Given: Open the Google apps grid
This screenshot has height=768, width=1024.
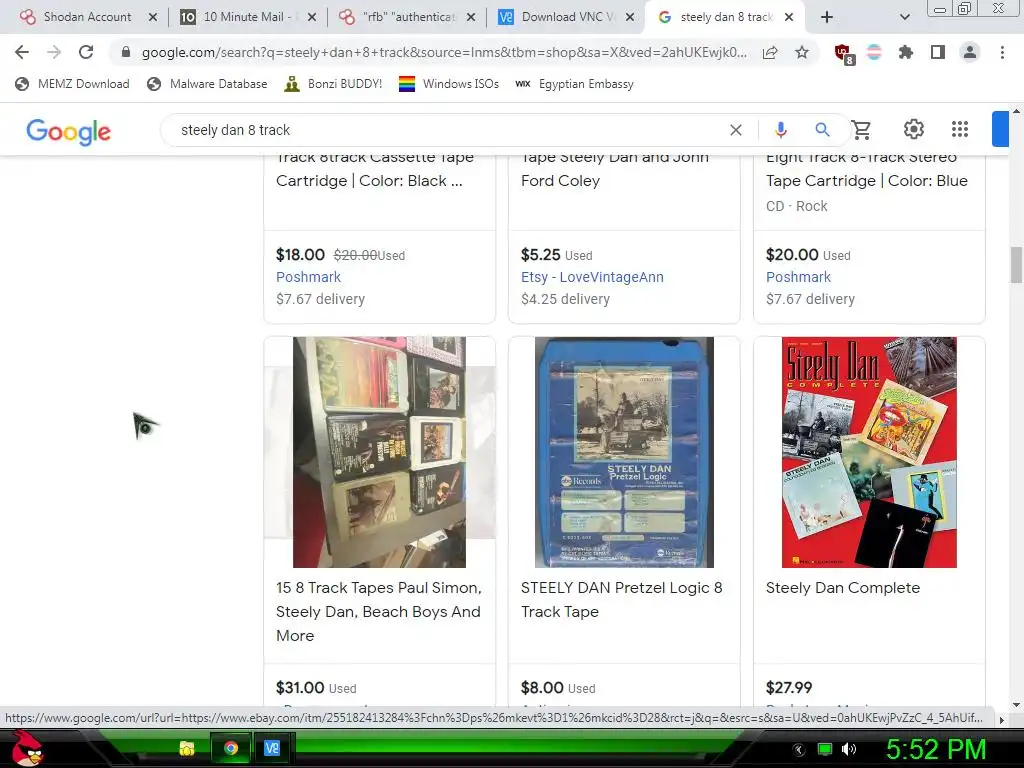Looking at the screenshot, I should 959,129.
